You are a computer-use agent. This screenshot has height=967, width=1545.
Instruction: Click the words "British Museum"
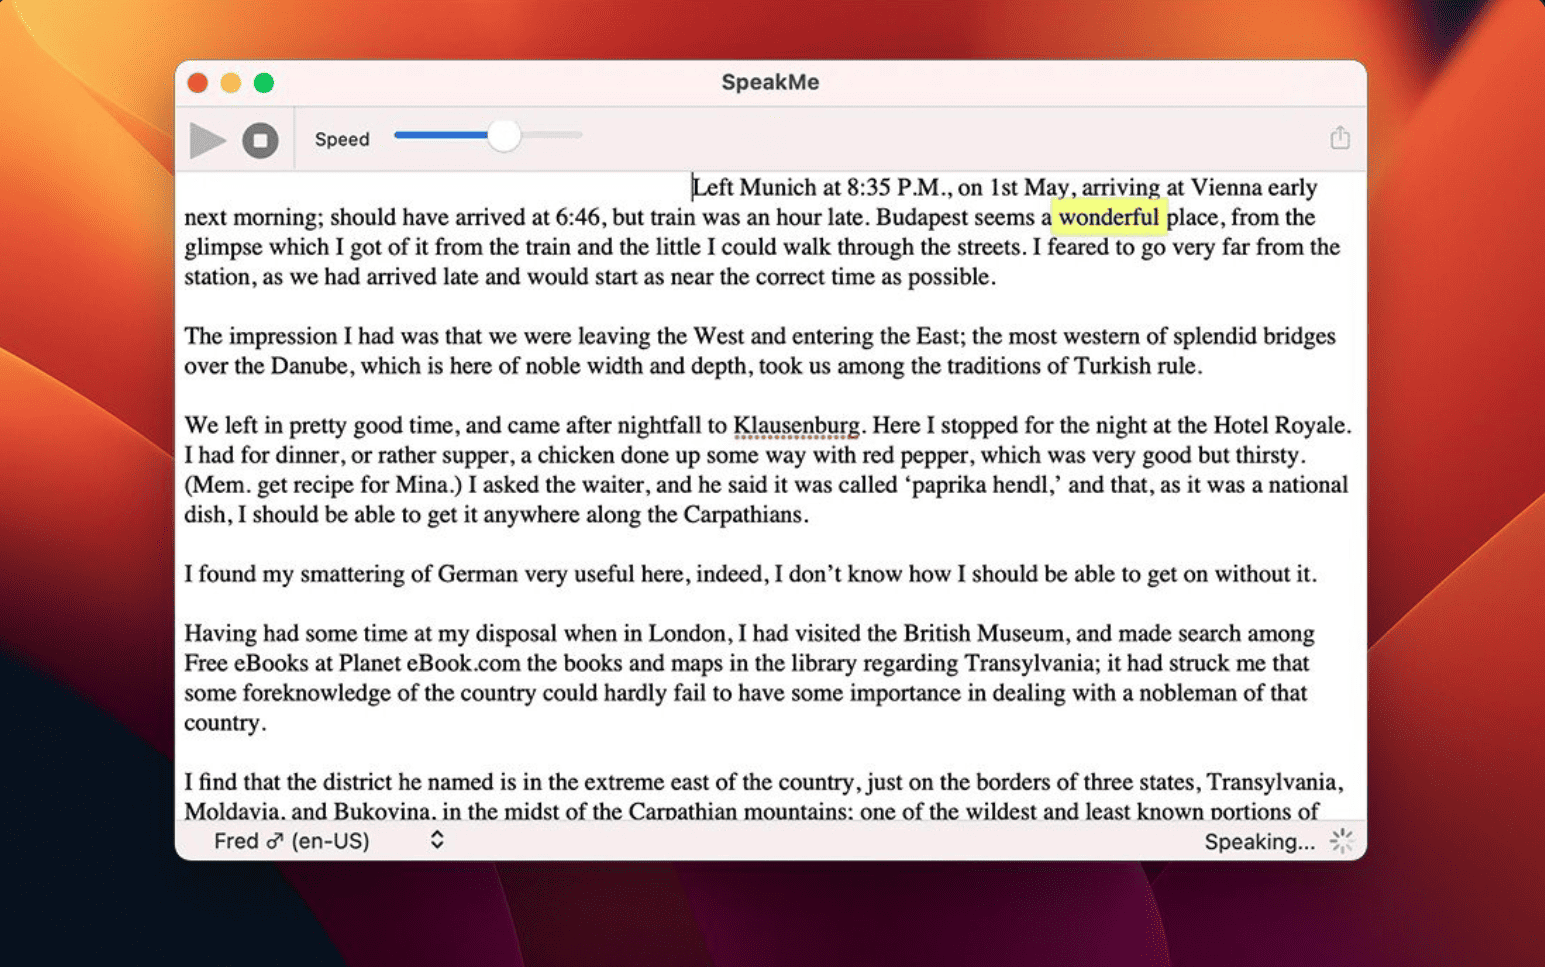coord(983,633)
